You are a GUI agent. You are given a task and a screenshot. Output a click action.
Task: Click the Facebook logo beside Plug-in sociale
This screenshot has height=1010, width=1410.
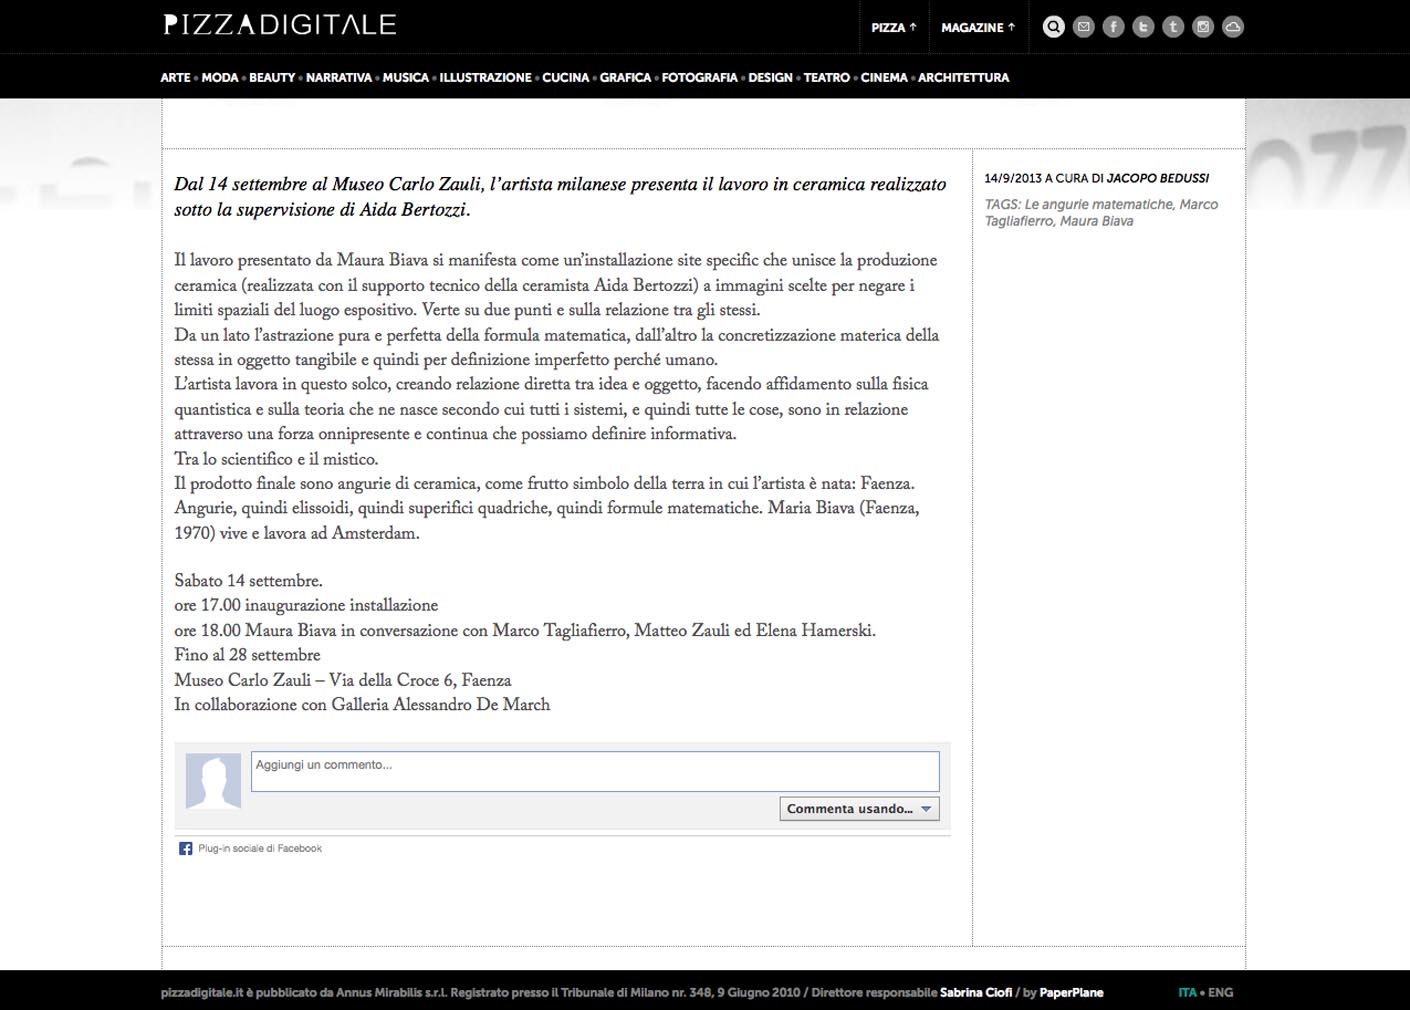point(185,848)
